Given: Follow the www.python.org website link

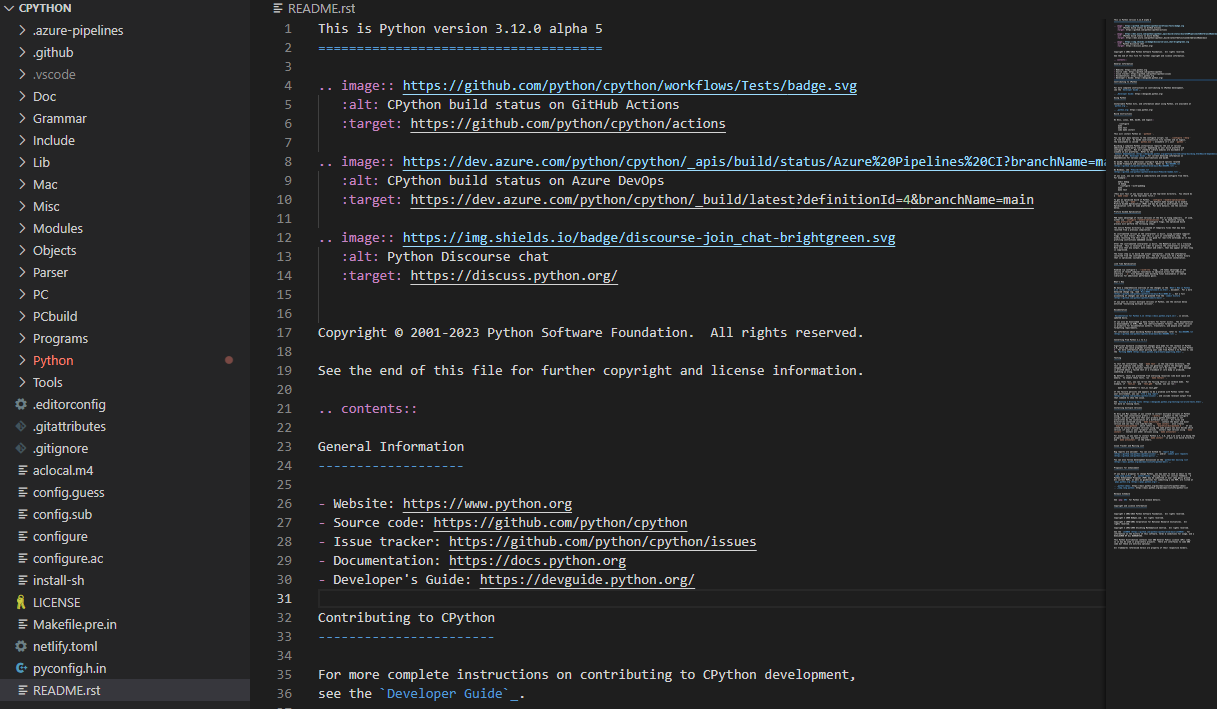Looking at the screenshot, I should [x=487, y=504].
